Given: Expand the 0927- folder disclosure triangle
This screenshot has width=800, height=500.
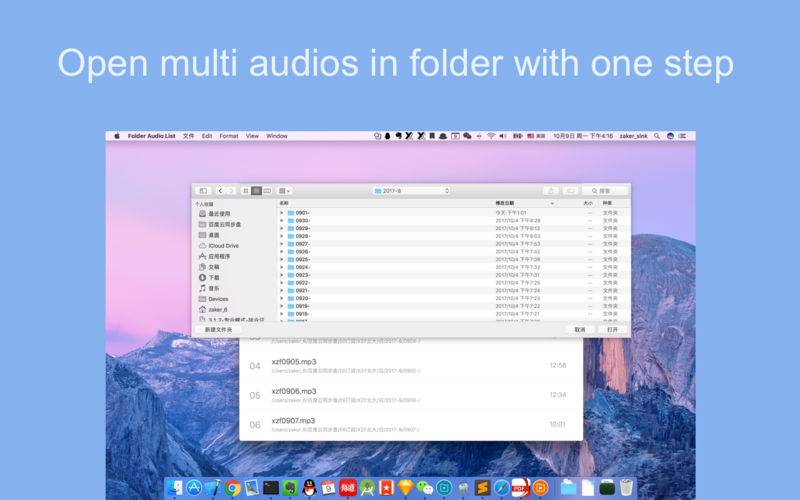Looking at the screenshot, I should pos(282,244).
